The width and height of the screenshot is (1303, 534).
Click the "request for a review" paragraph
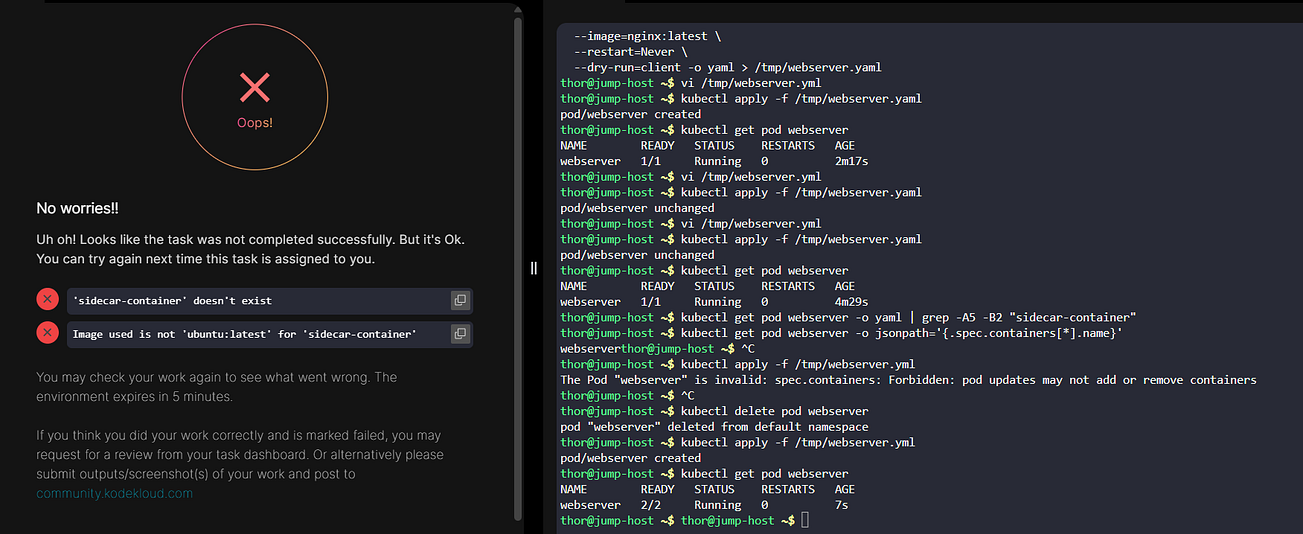(x=240, y=464)
